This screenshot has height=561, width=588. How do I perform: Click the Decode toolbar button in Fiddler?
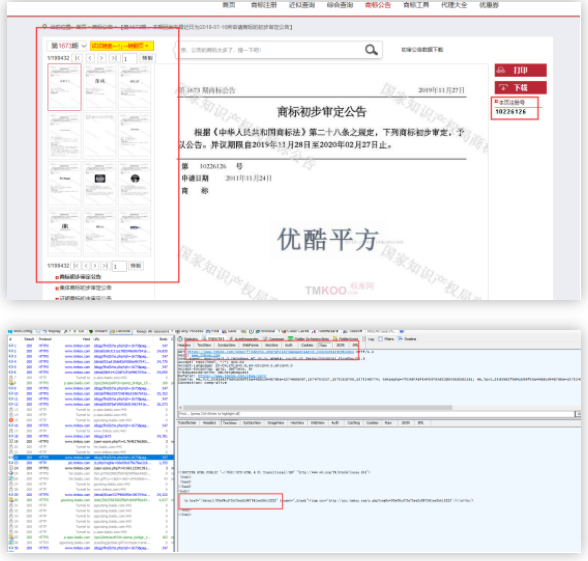[120, 331]
